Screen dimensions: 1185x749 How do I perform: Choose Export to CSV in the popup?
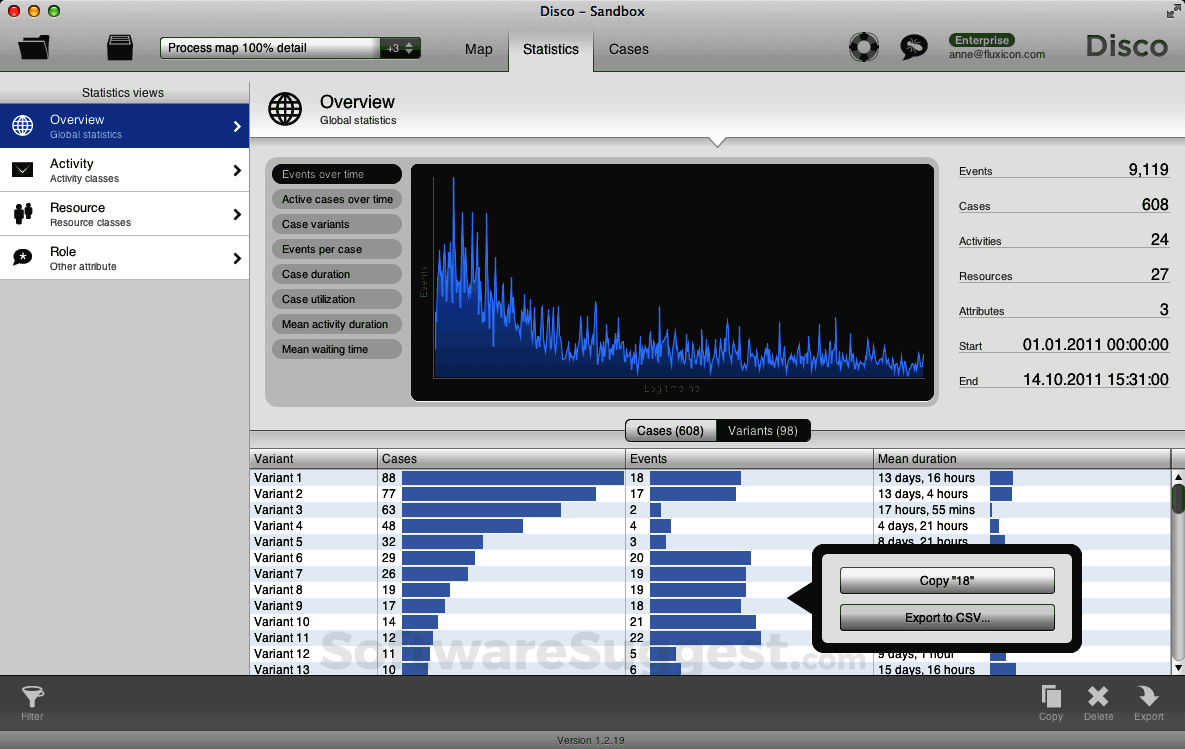[x=946, y=617]
